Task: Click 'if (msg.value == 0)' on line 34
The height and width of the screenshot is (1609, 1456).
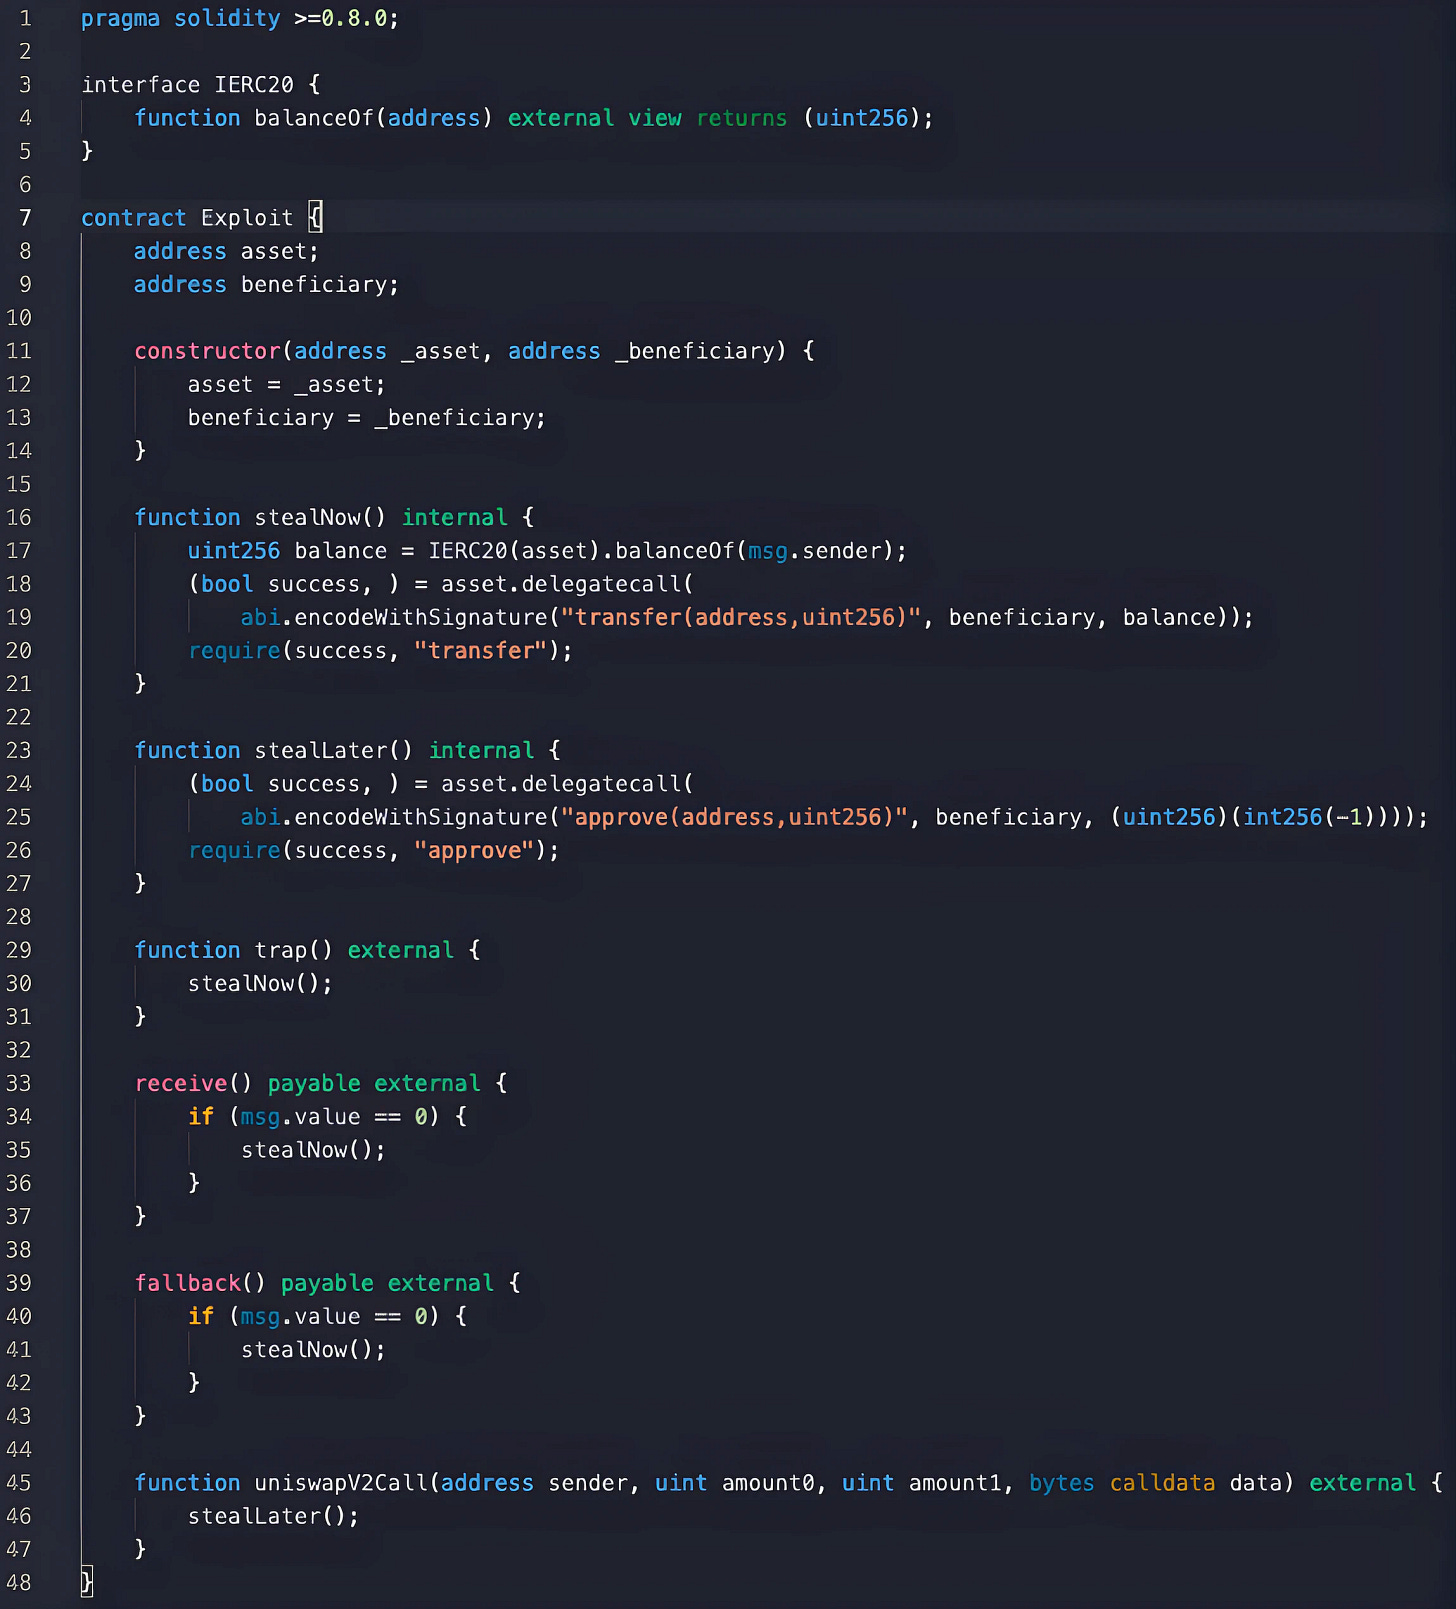Action: pyautogui.click(x=314, y=1117)
